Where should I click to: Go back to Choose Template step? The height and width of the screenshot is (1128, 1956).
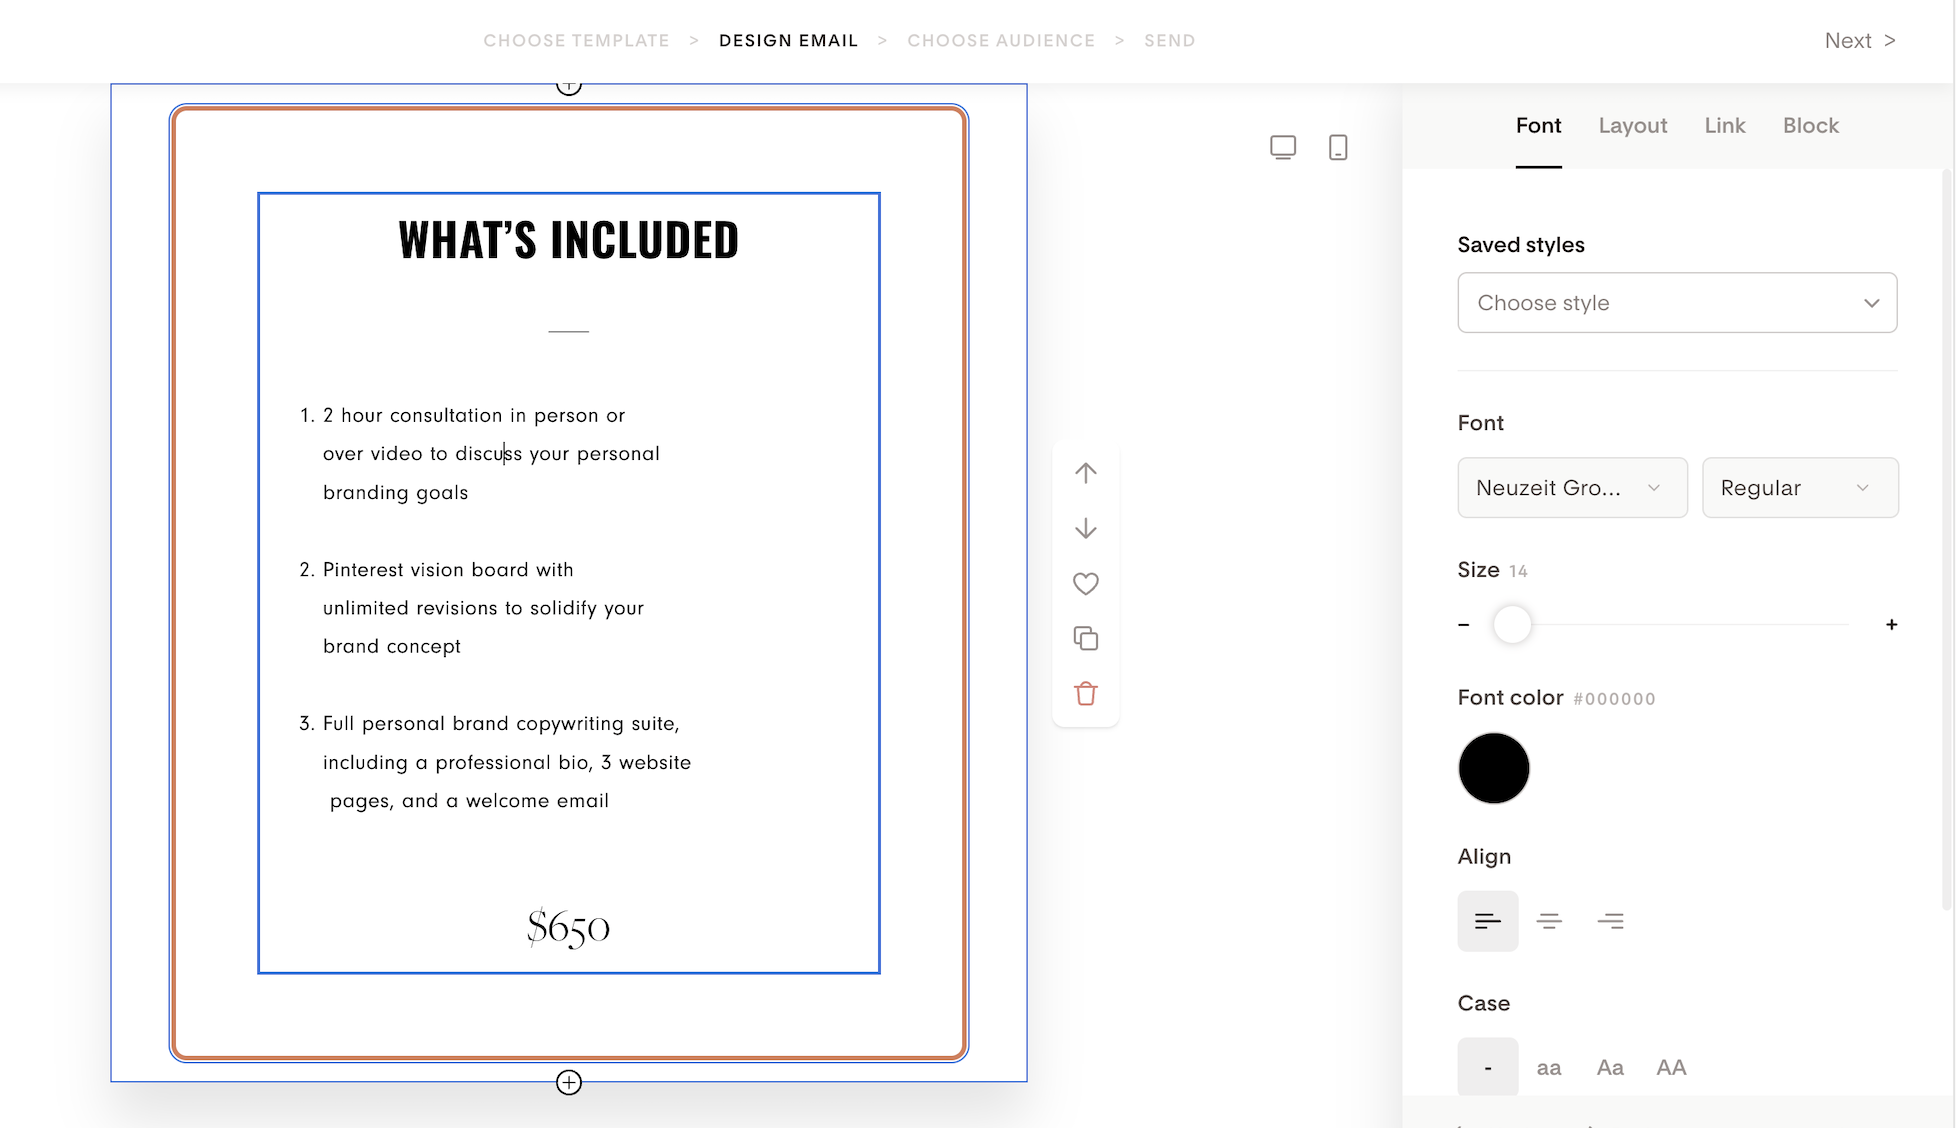coord(576,41)
